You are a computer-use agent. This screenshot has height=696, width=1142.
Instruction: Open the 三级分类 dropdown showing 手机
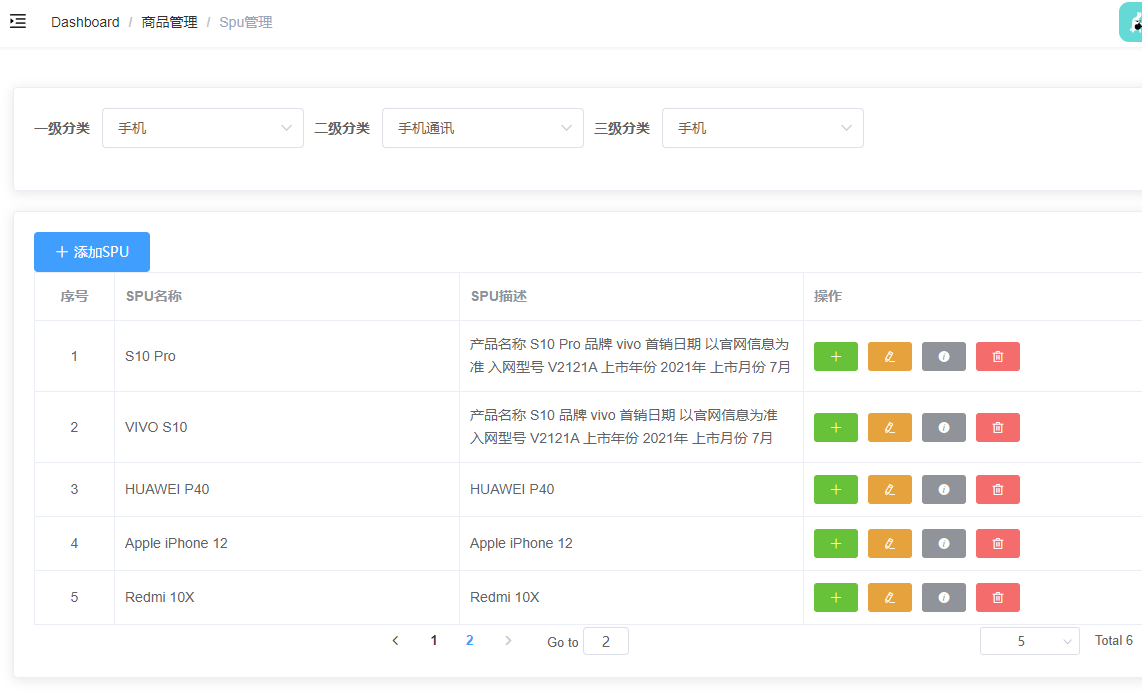pyautogui.click(x=763, y=128)
